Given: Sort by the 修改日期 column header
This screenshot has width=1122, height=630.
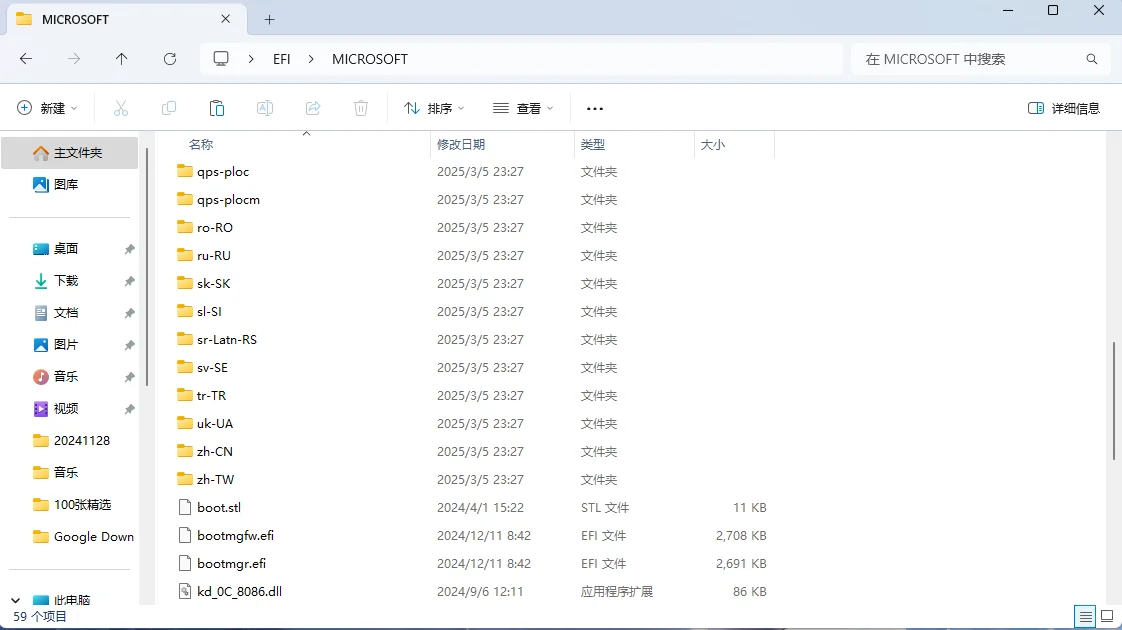Looking at the screenshot, I should tap(461, 145).
